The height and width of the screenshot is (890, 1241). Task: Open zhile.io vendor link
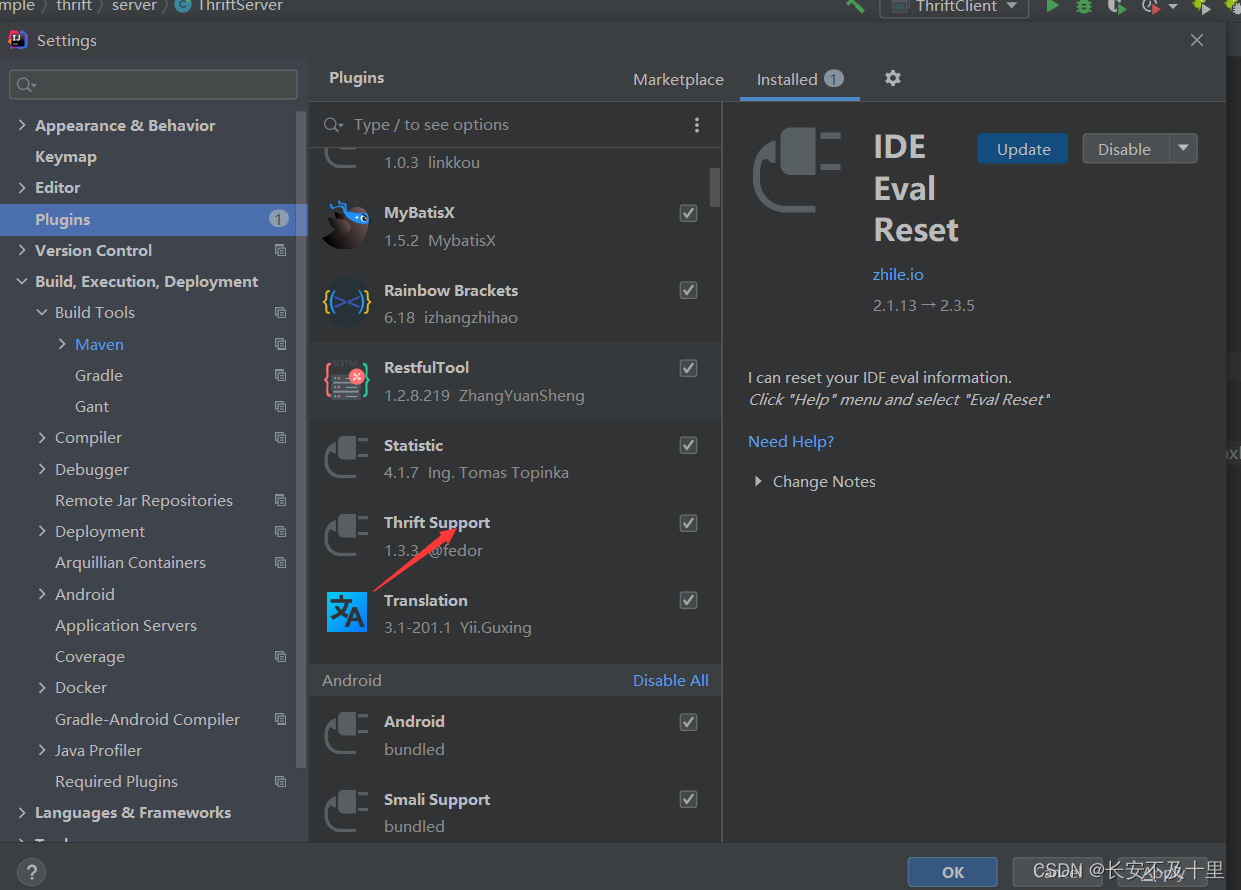click(898, 274)
